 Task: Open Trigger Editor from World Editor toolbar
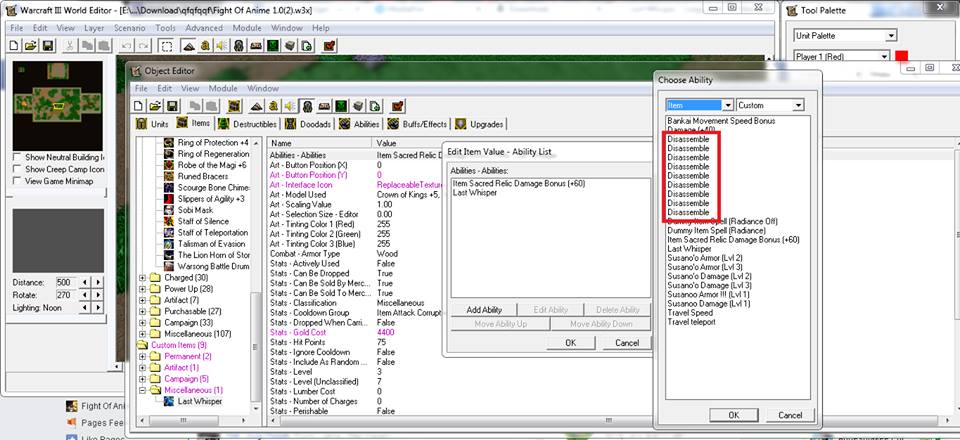[x=205, y=45]
